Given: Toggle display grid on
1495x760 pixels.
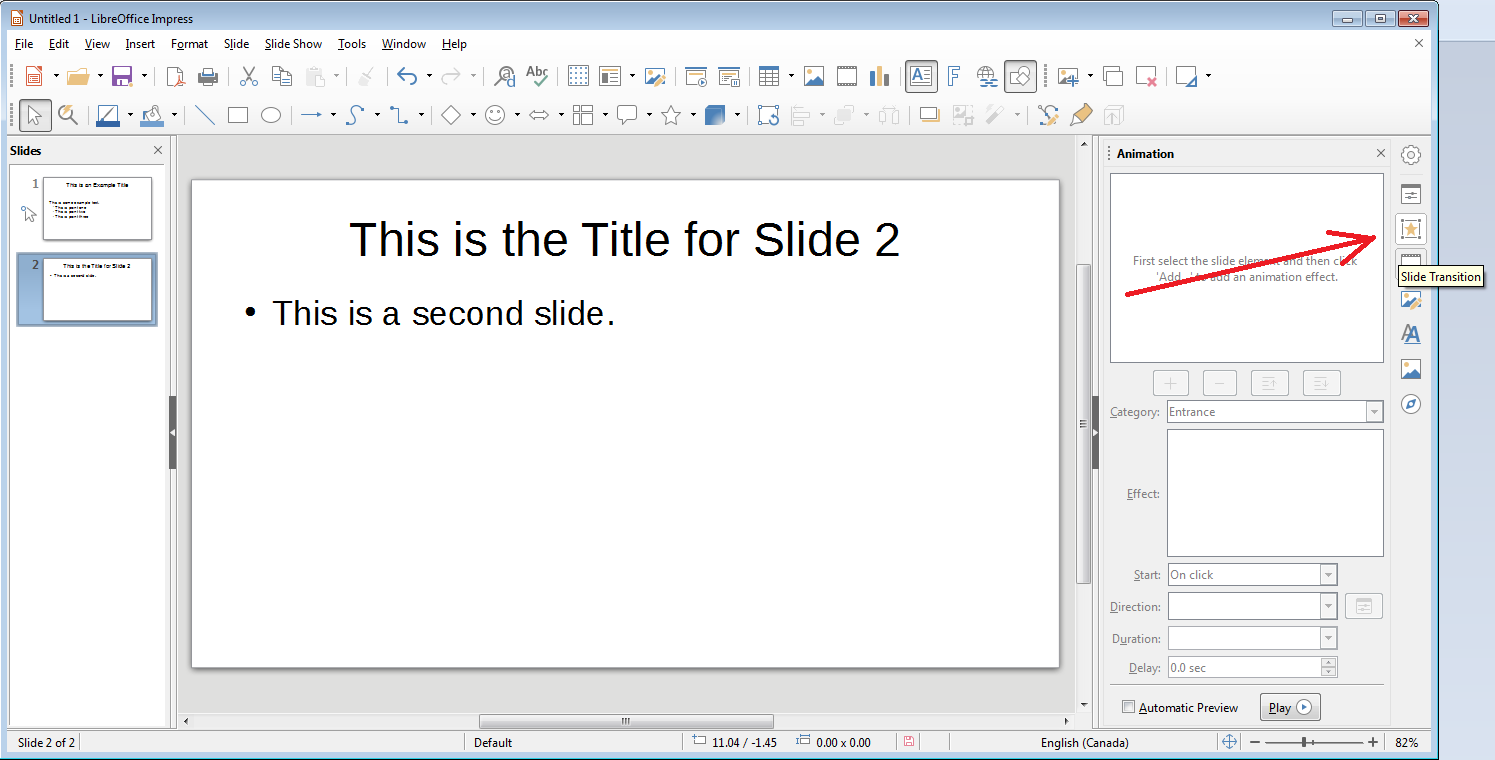Looking at the screenshot, I should point(578,76).
